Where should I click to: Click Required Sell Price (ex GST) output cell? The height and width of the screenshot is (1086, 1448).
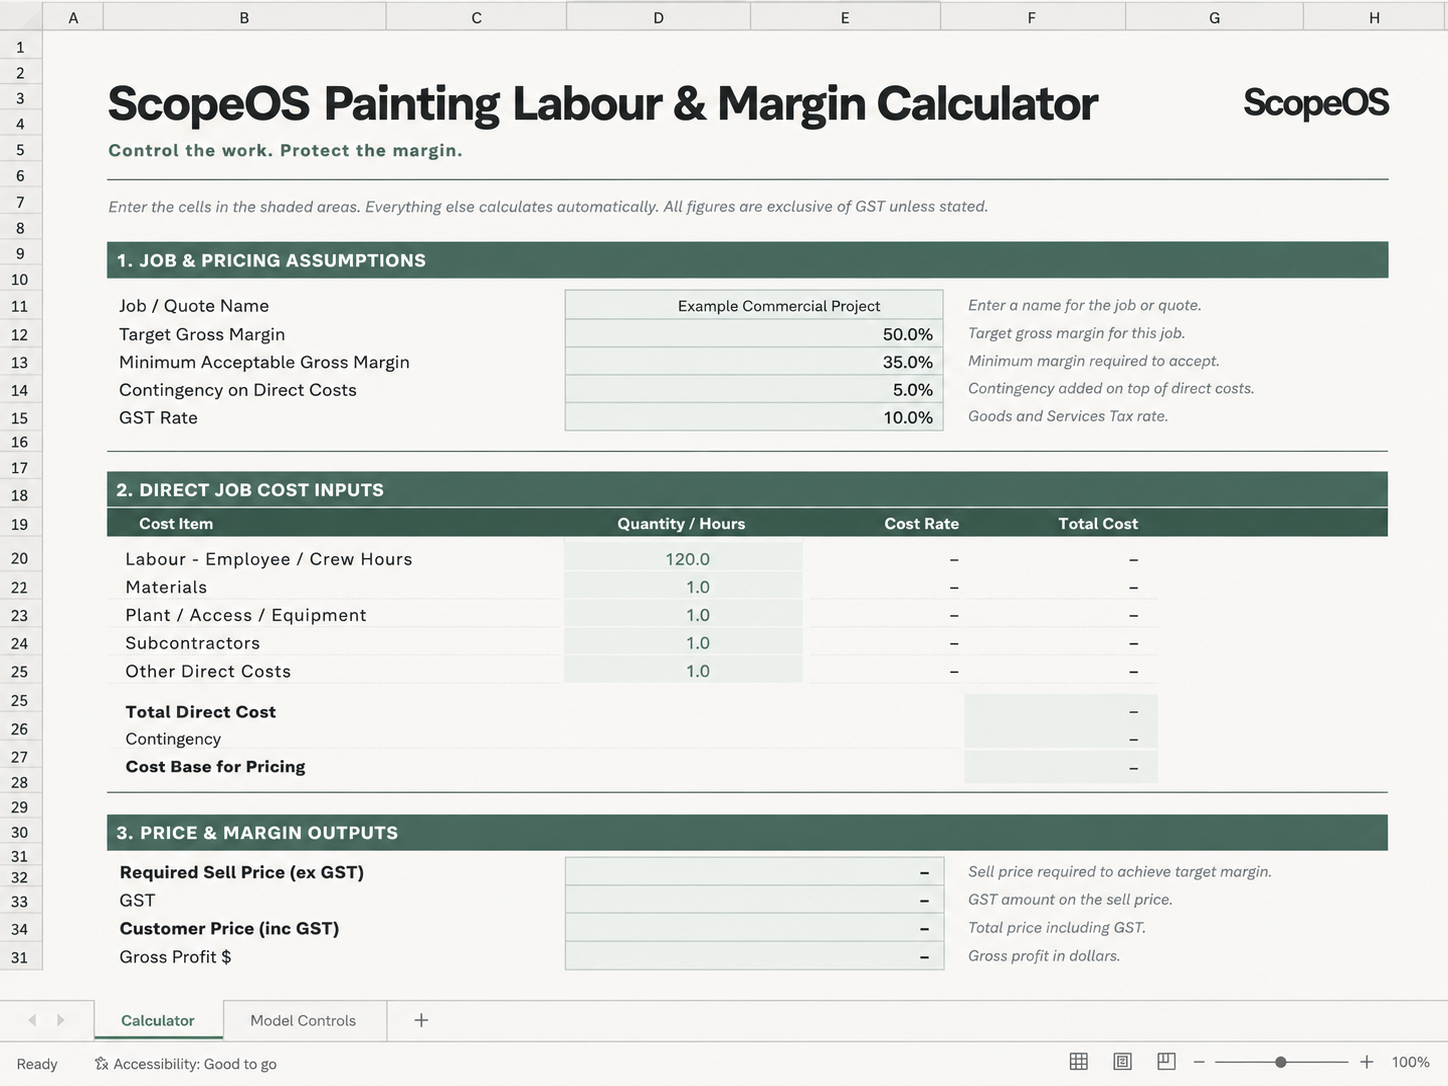754,871
